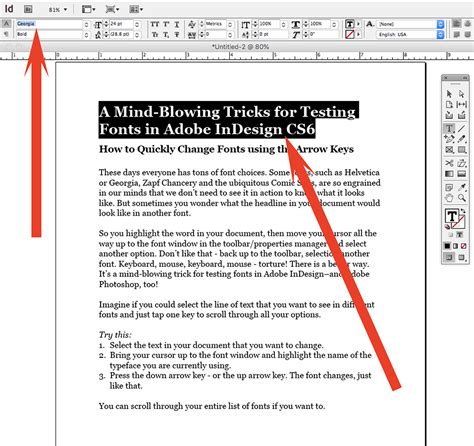Switch to Paragraph Formatting Controls (¶)

(x=6, y=34)
